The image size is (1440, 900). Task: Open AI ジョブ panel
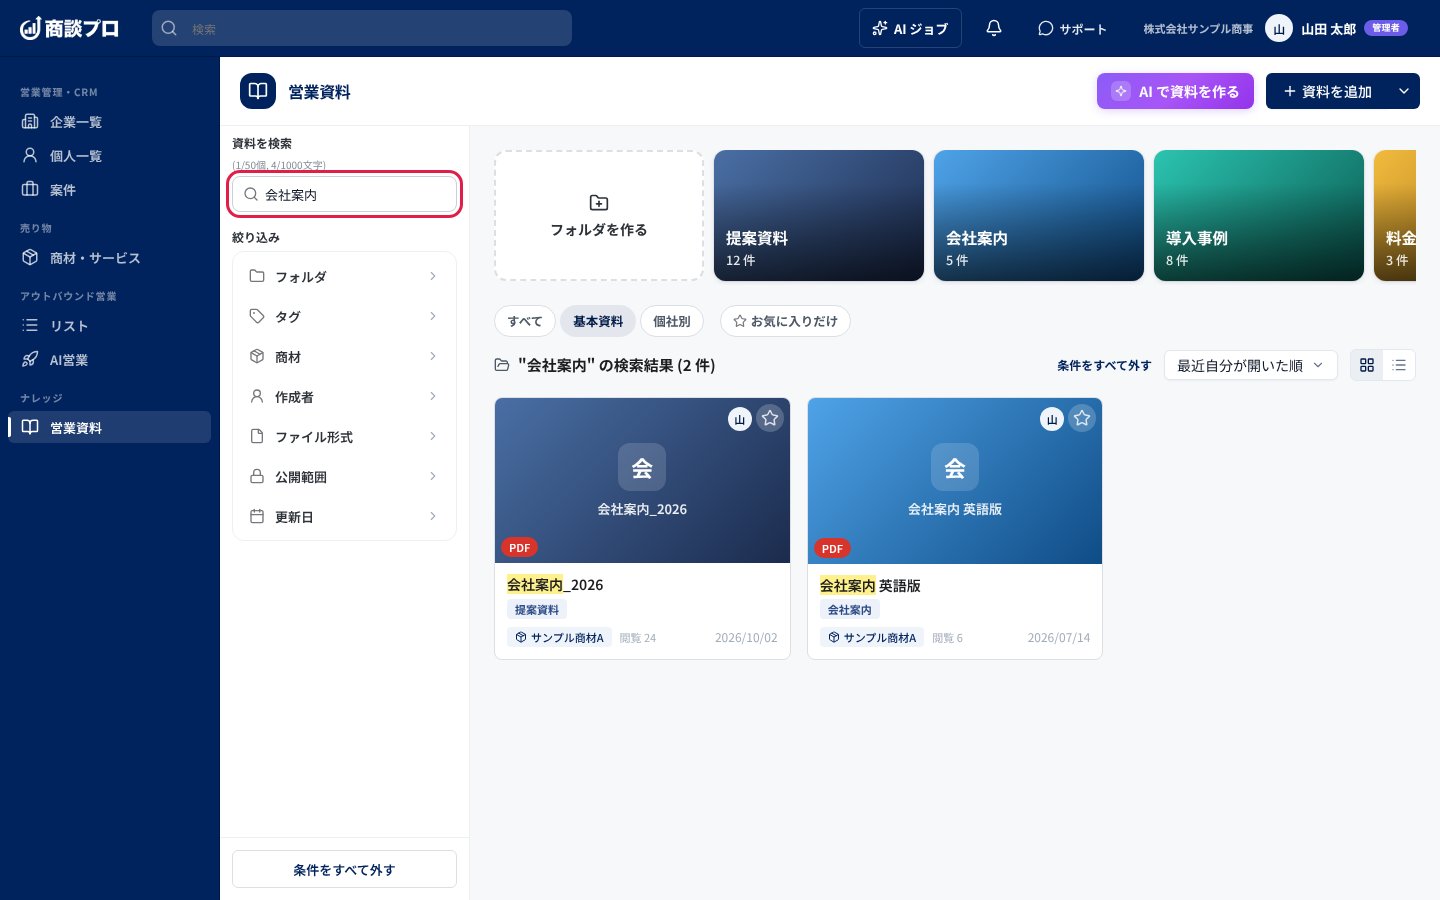click(910, 28)
